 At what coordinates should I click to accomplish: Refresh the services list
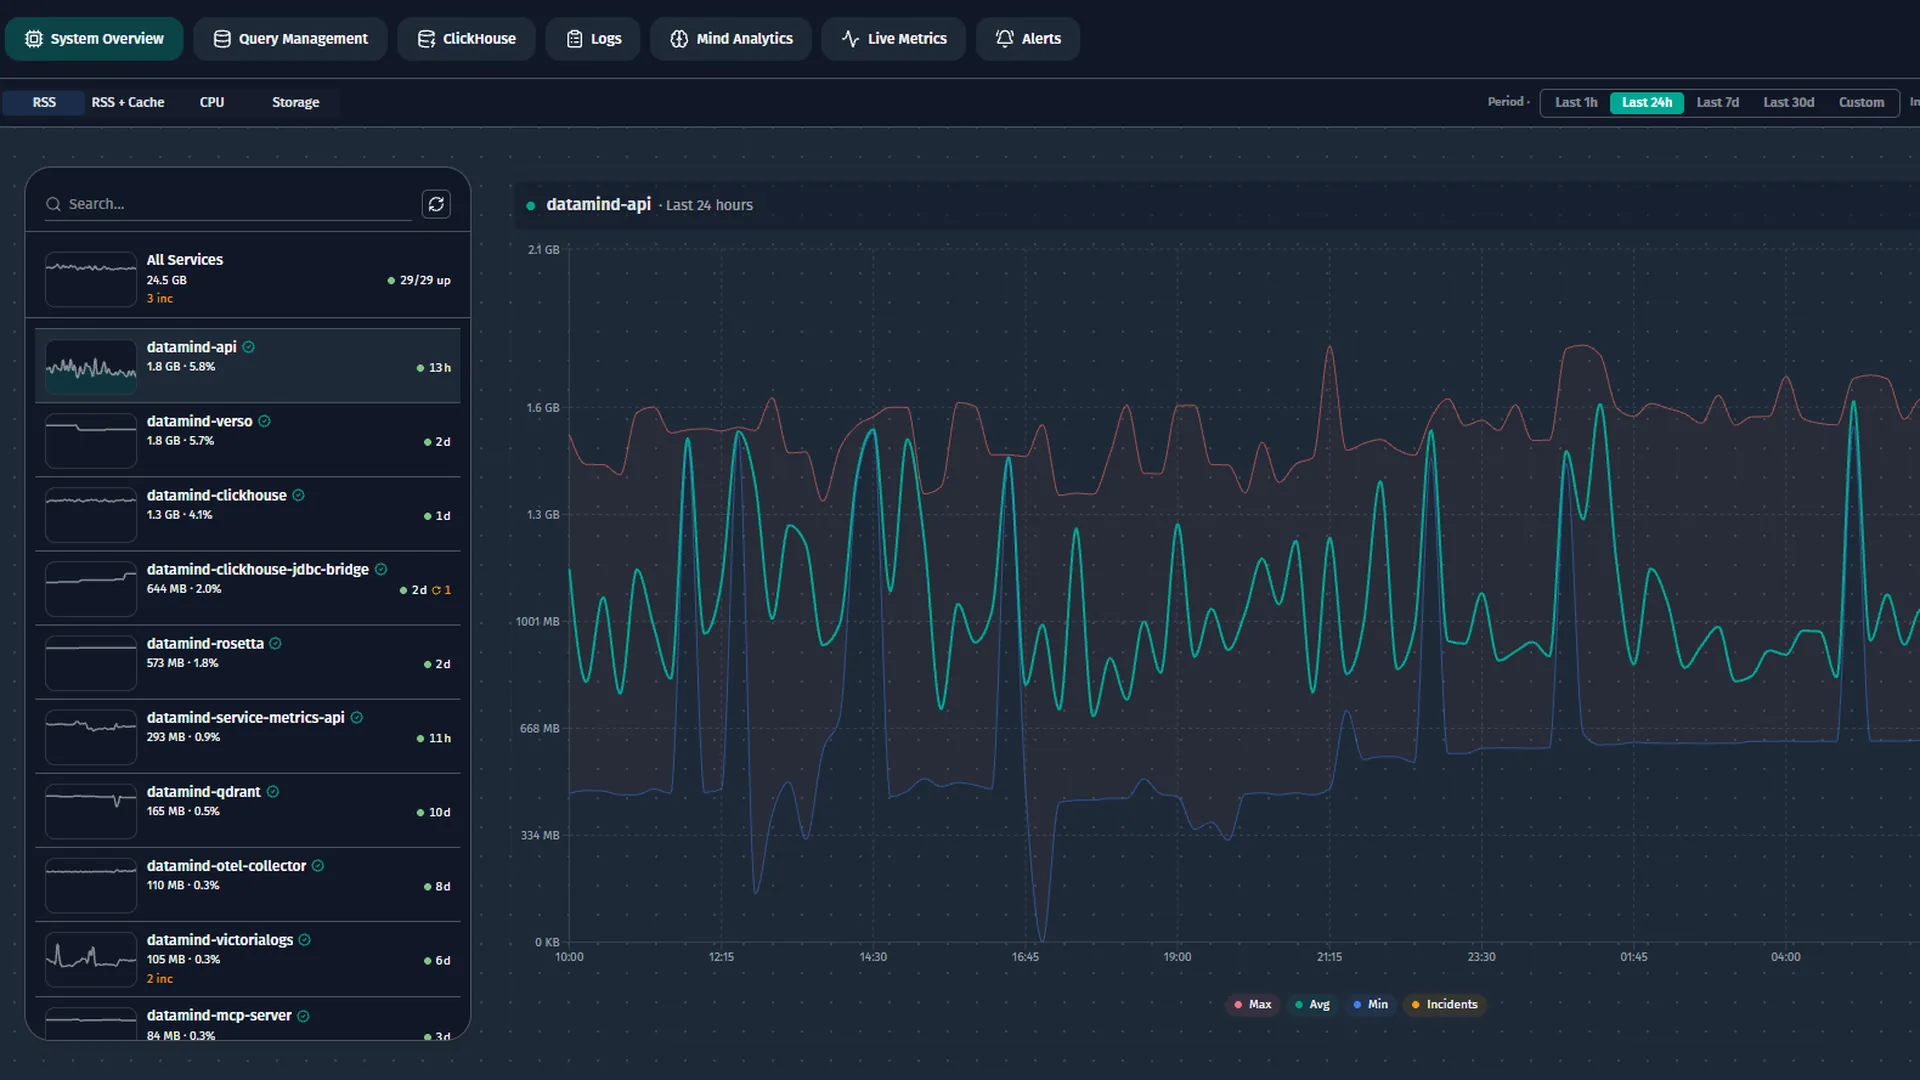(436, 204)
